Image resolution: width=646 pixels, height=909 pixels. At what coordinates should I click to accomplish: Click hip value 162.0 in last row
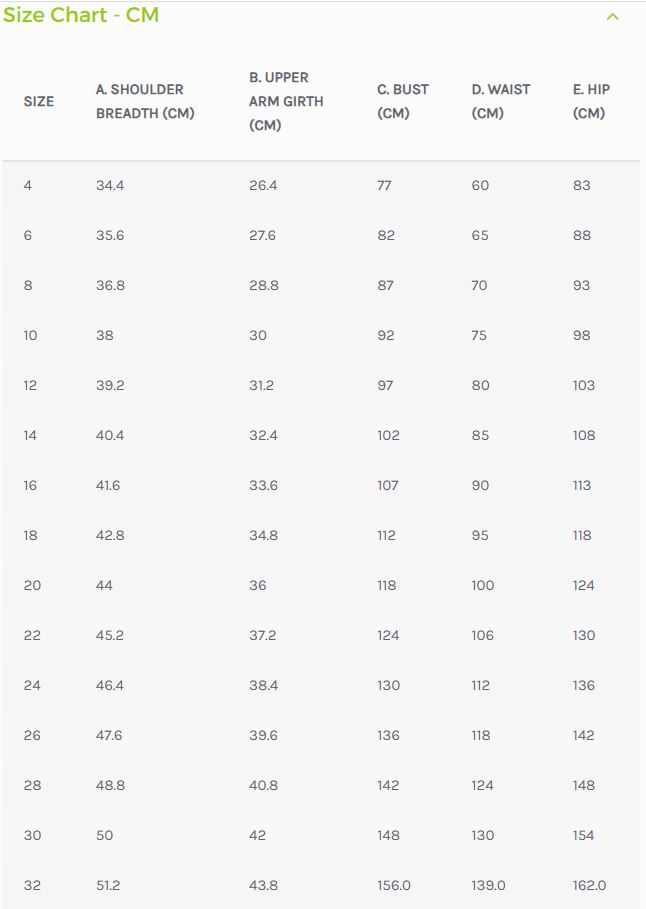point(589,885)
